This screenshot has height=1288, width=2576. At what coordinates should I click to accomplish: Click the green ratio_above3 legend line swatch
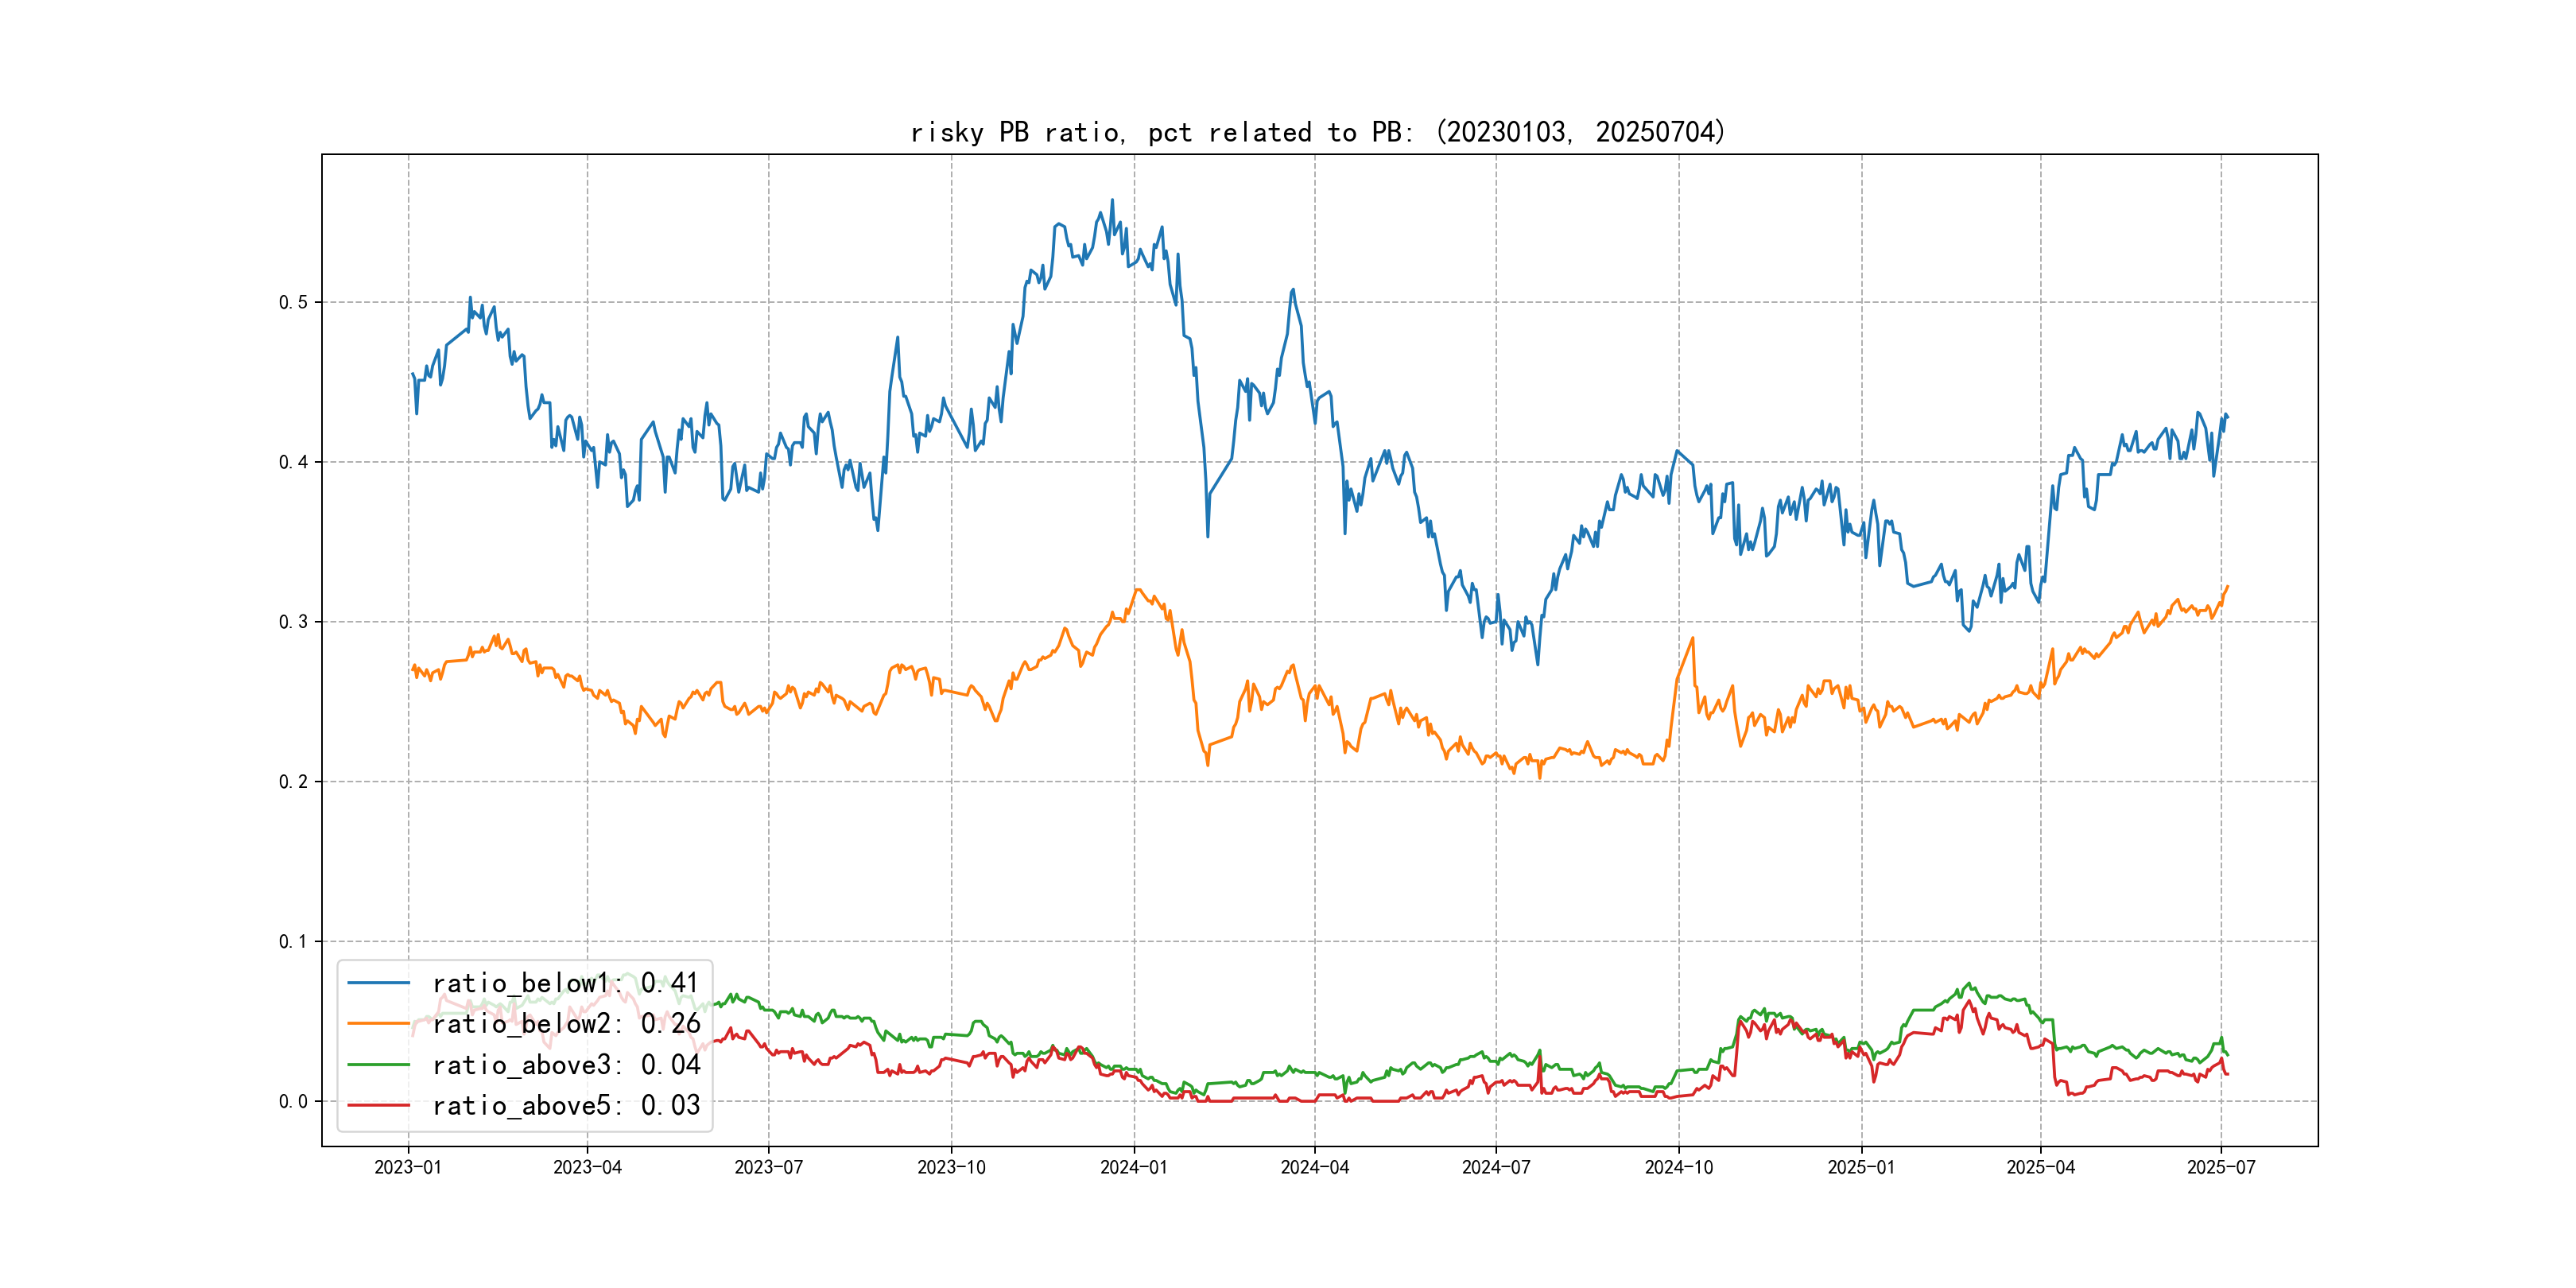point(378,1065)
